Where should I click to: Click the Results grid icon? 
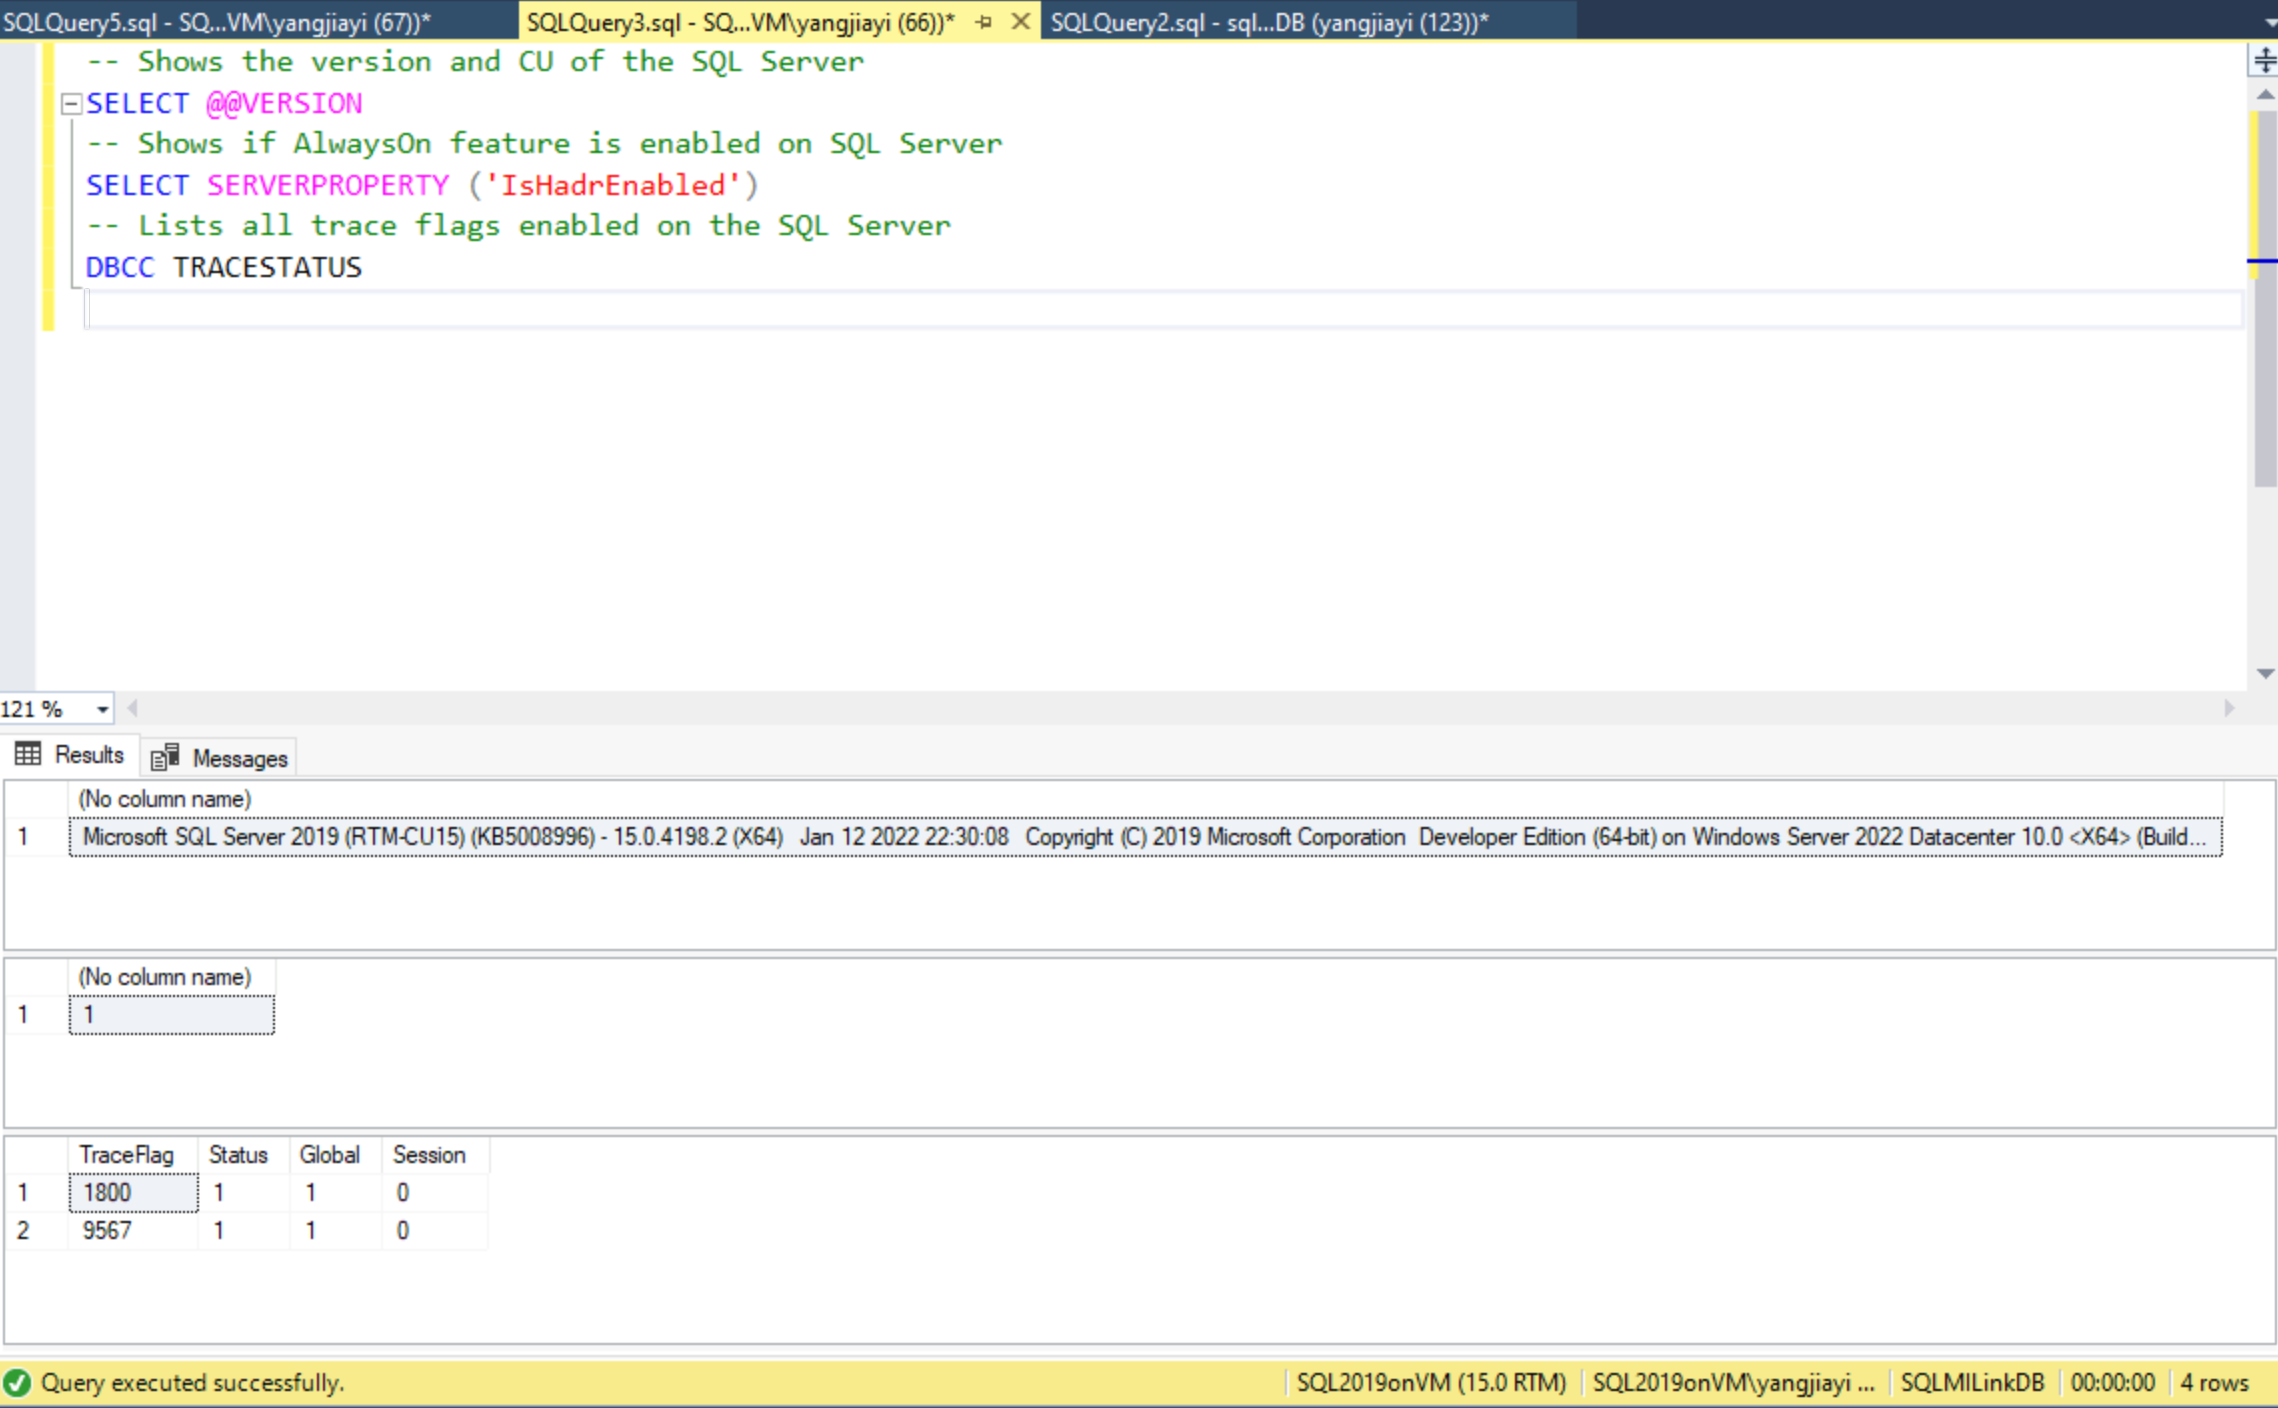27,755
